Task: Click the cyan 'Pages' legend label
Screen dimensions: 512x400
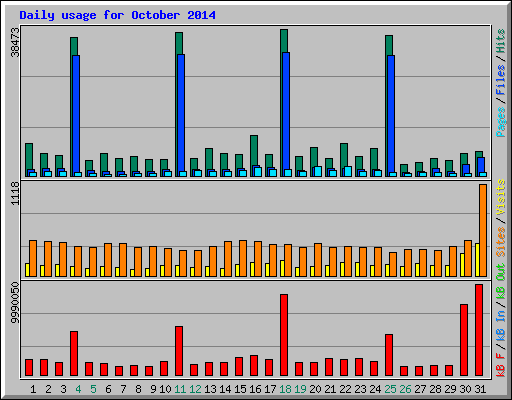Action: [x=501, y=122]
